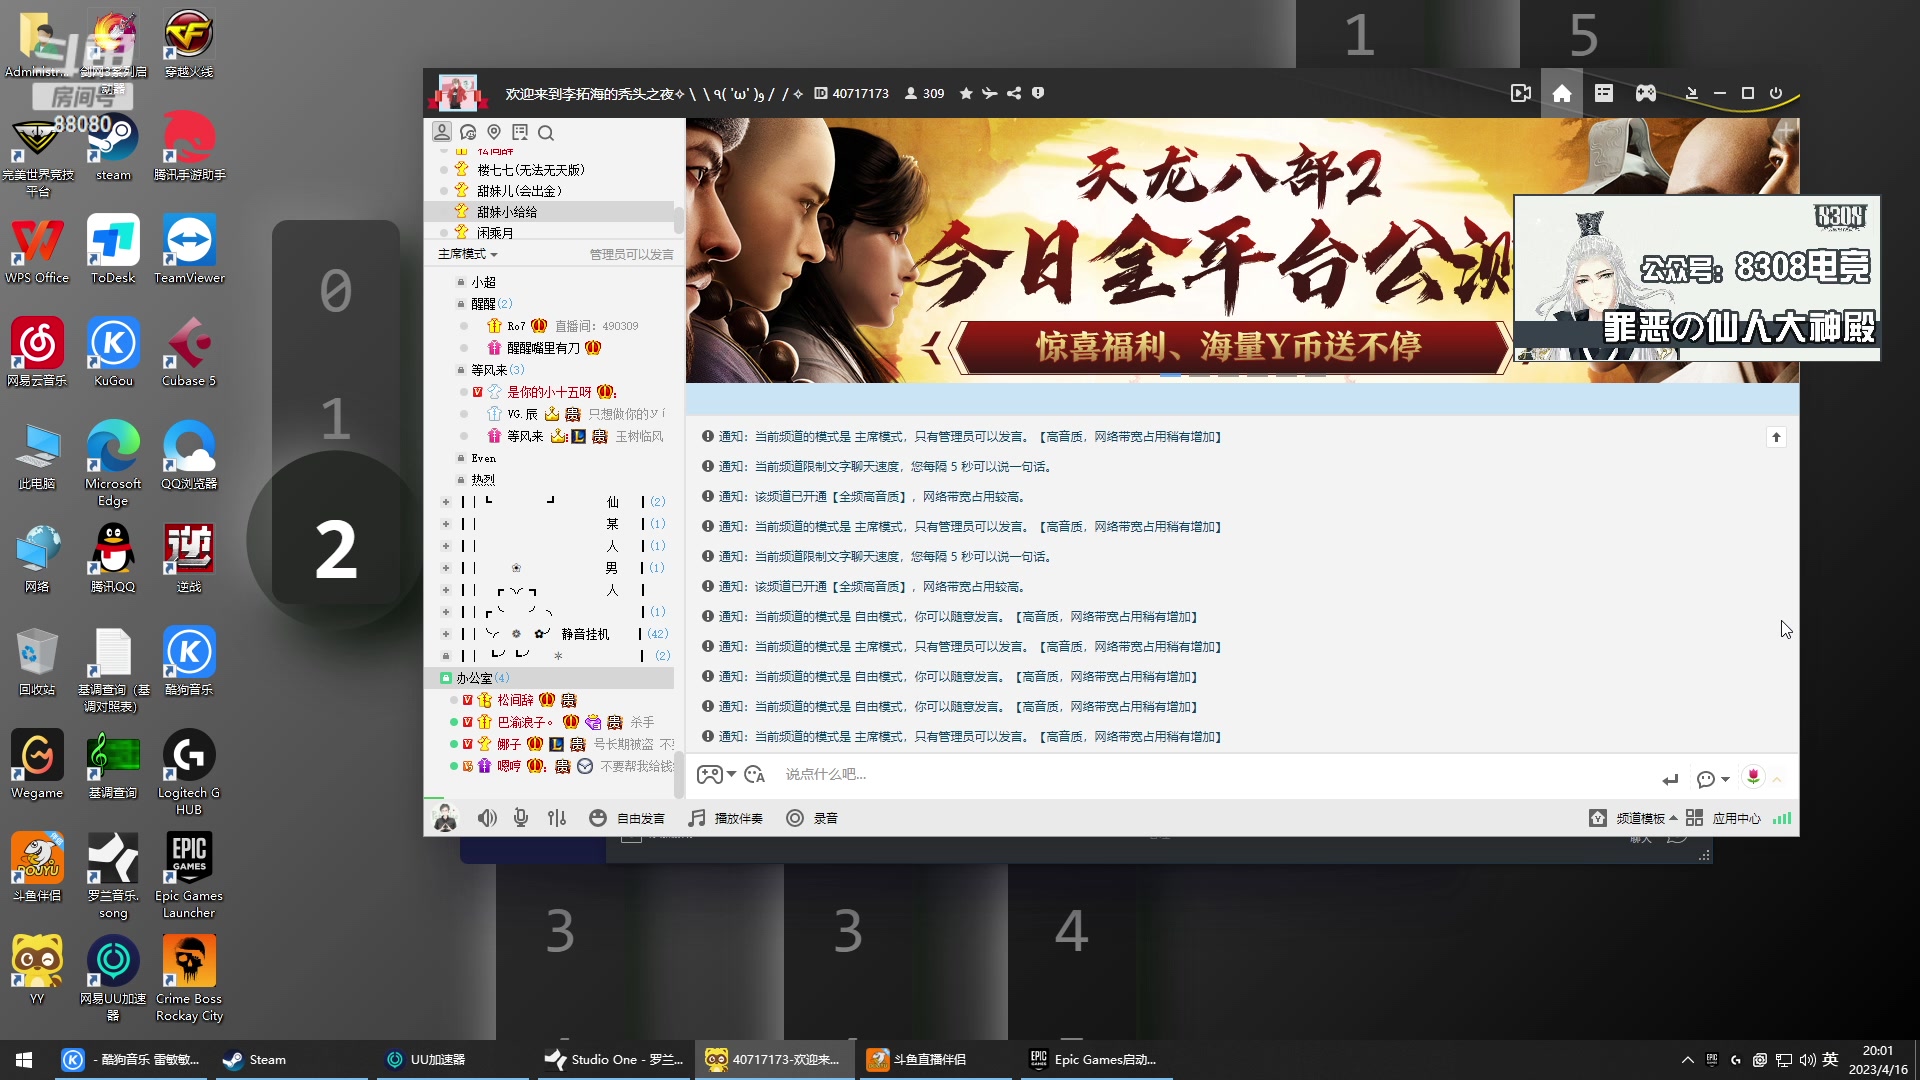
Task: Open the 主席模式 mode dropdown
Action: pos(467,254)
